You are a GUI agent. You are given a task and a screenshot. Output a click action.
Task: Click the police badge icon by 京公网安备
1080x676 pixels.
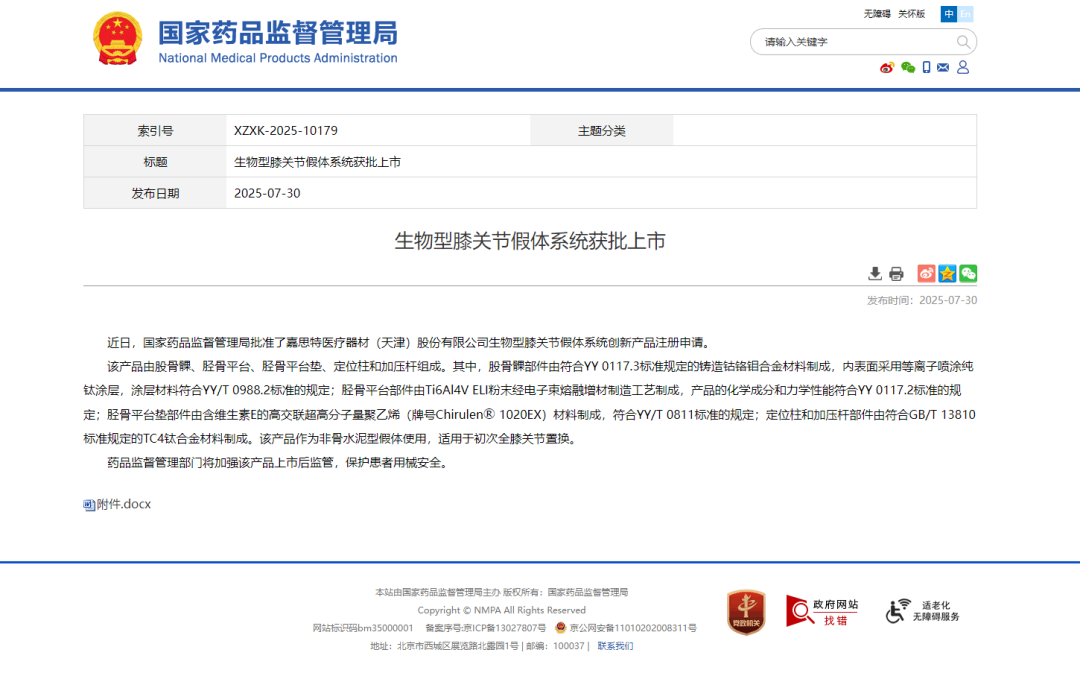click(561, 627)
